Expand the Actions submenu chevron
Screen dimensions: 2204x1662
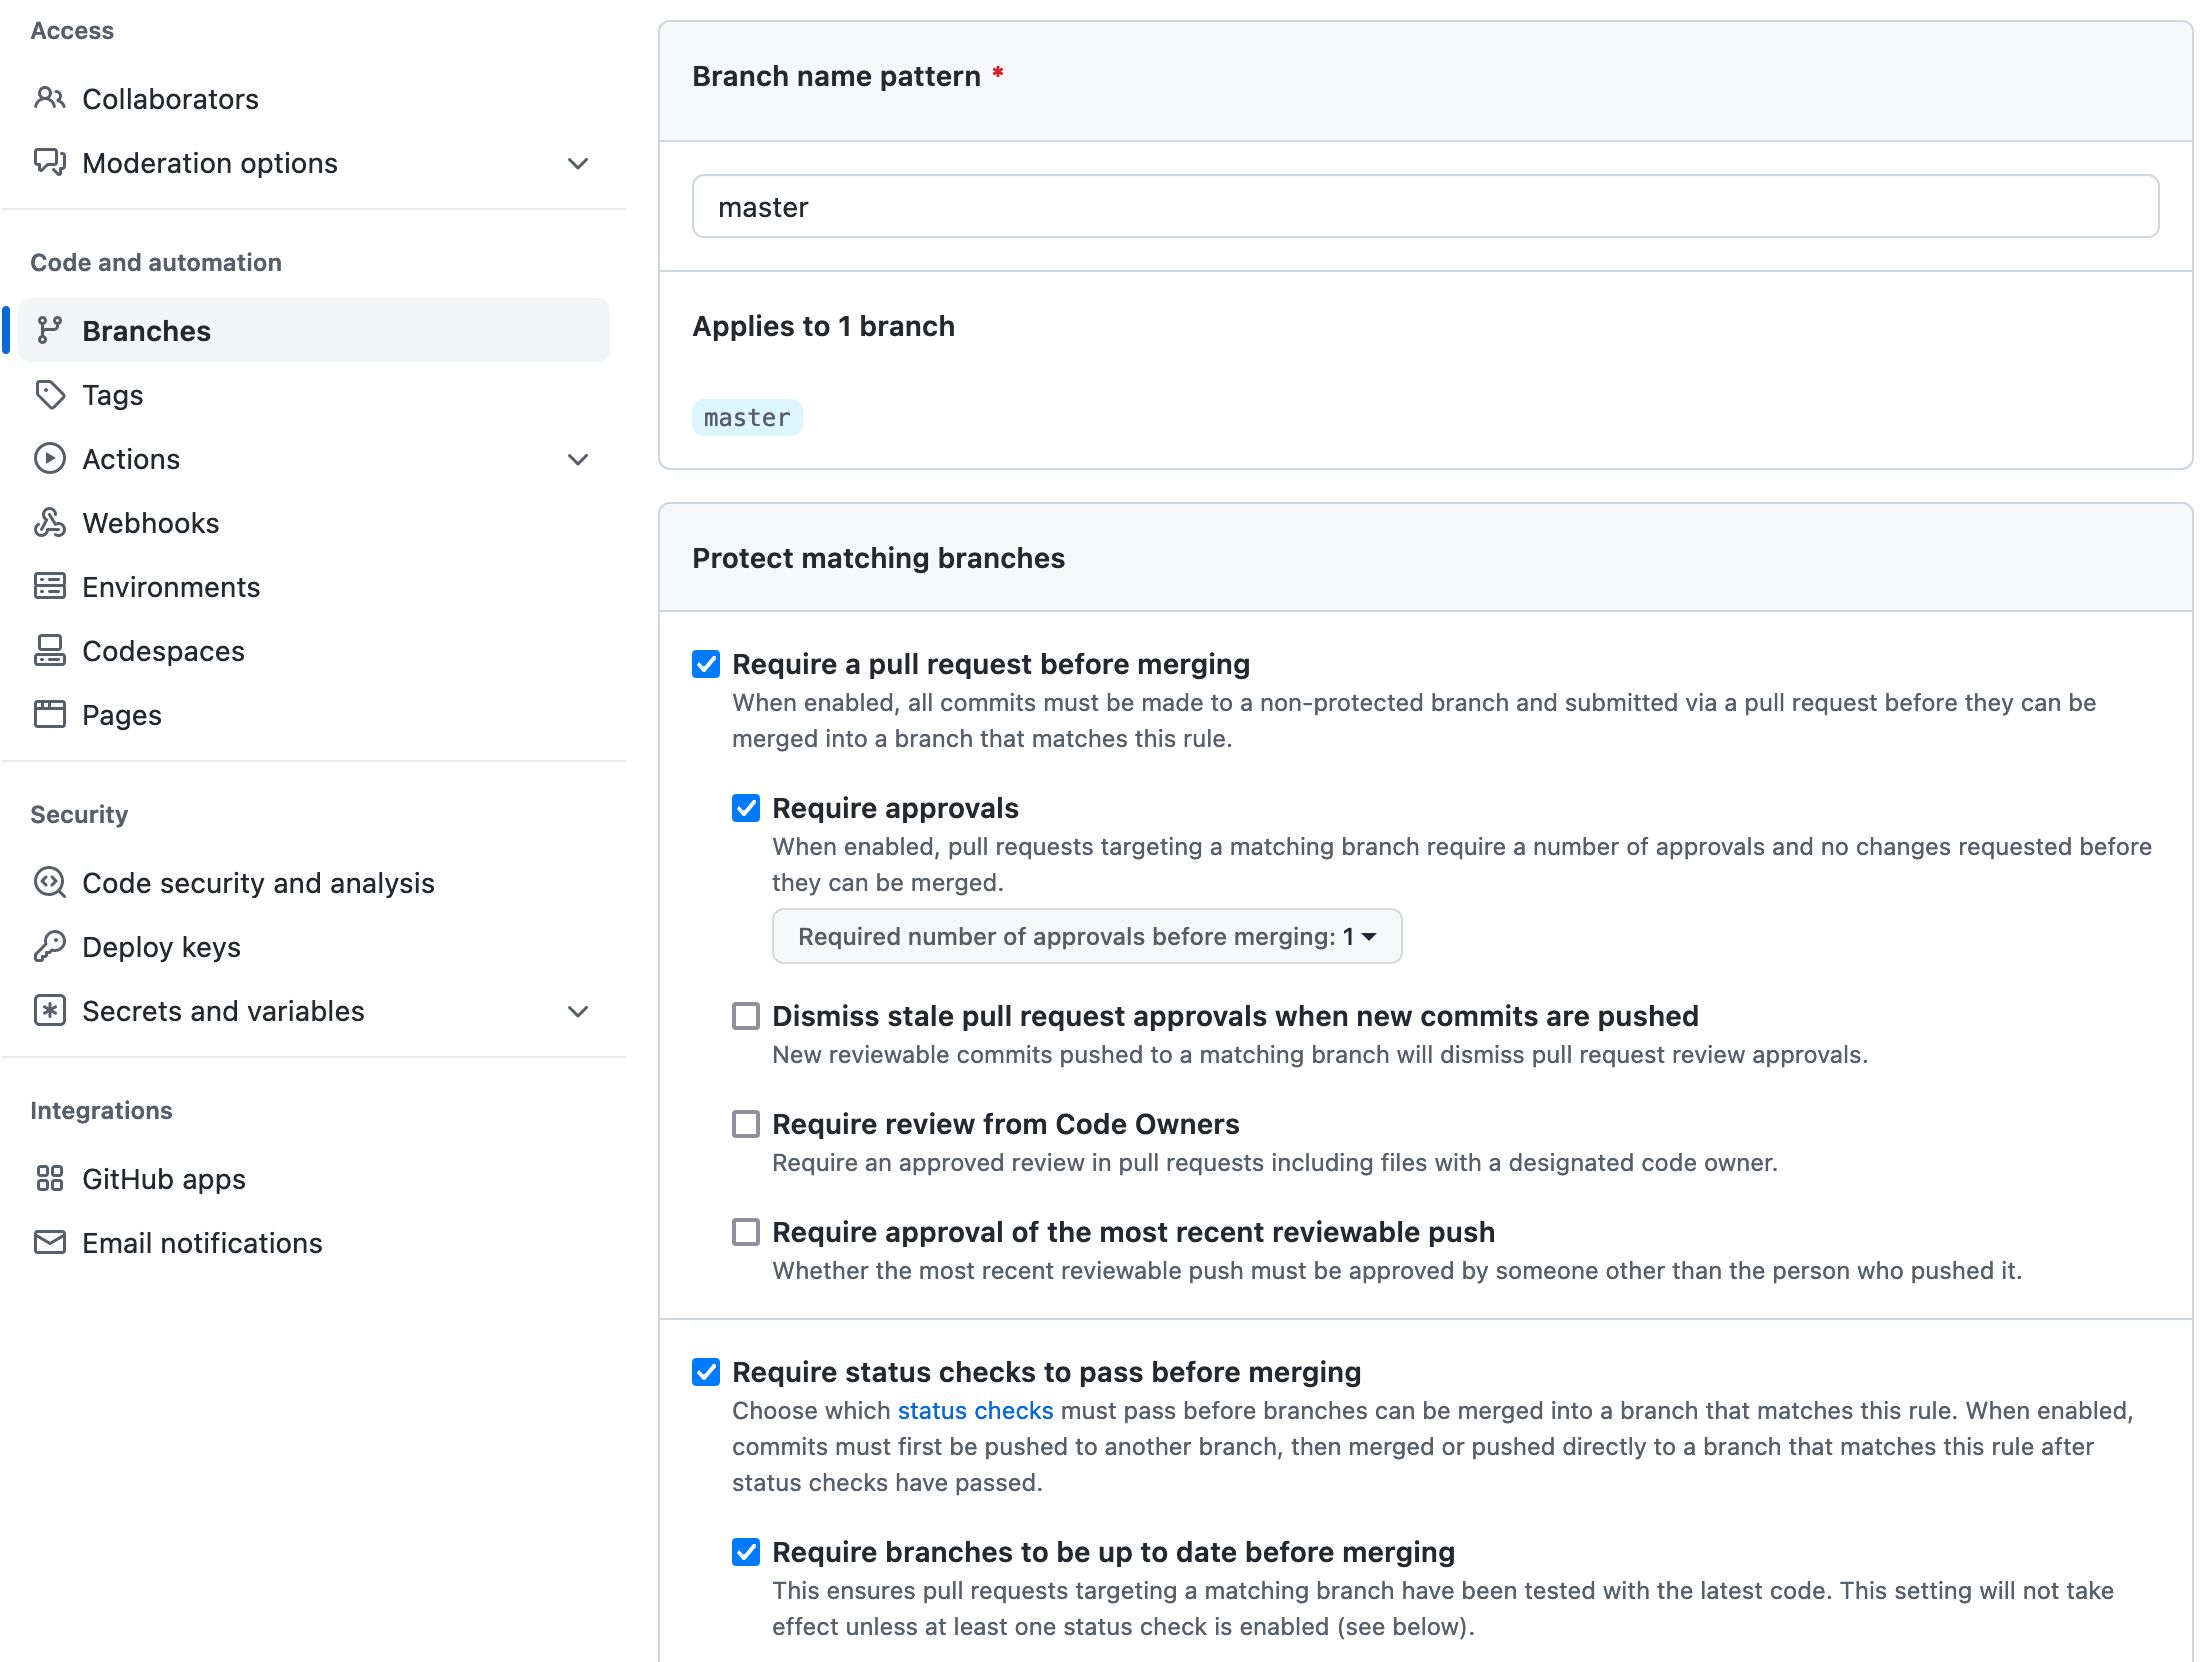point(578,459)
